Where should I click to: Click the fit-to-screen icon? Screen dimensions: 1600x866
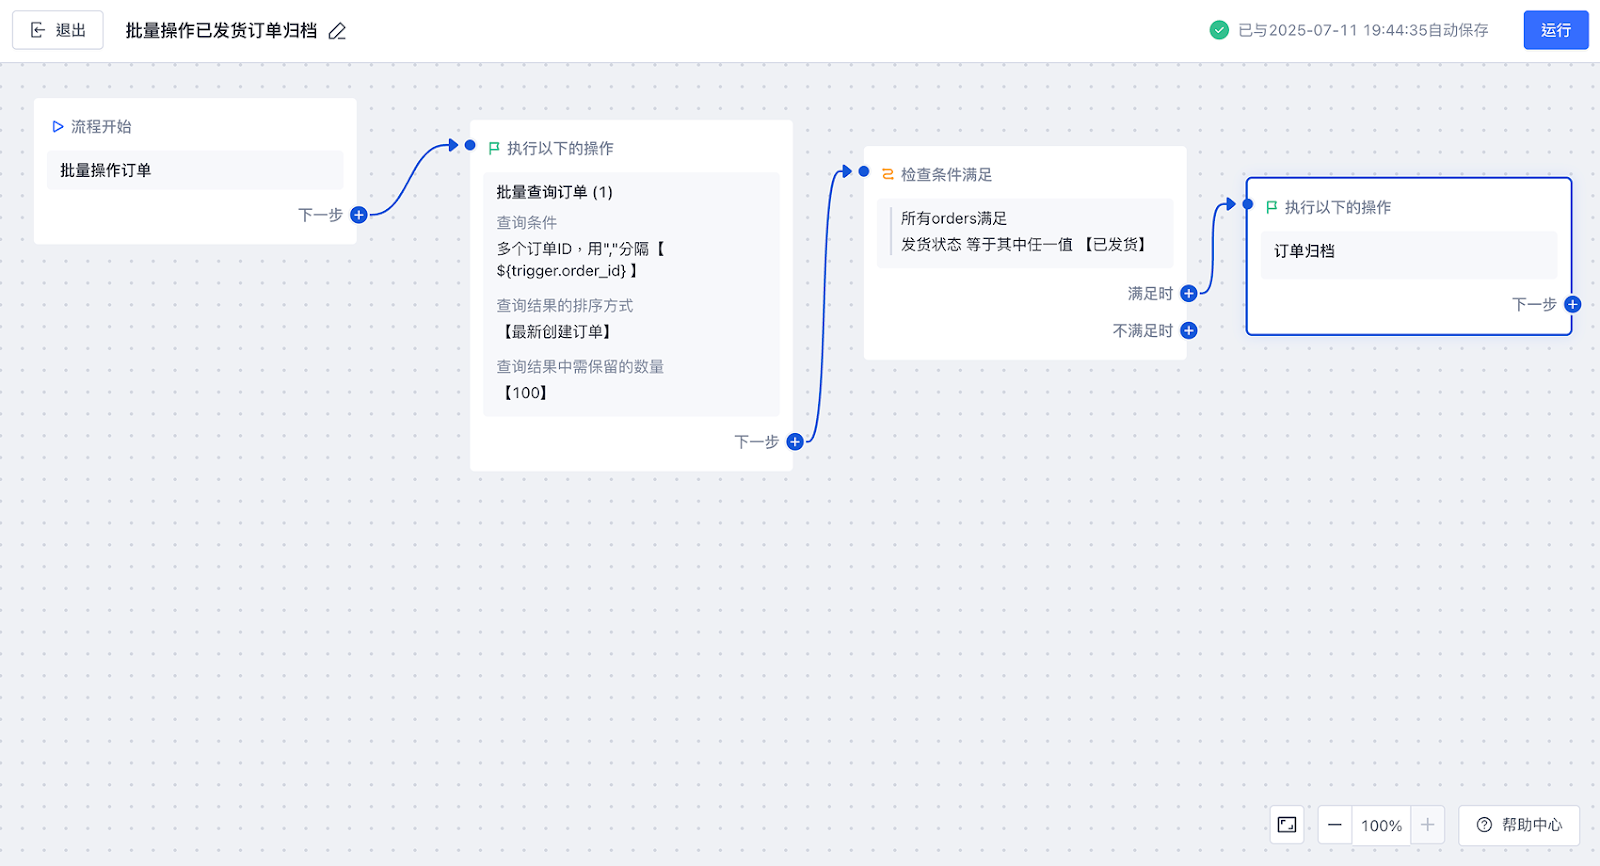[x=1287, y=825]
